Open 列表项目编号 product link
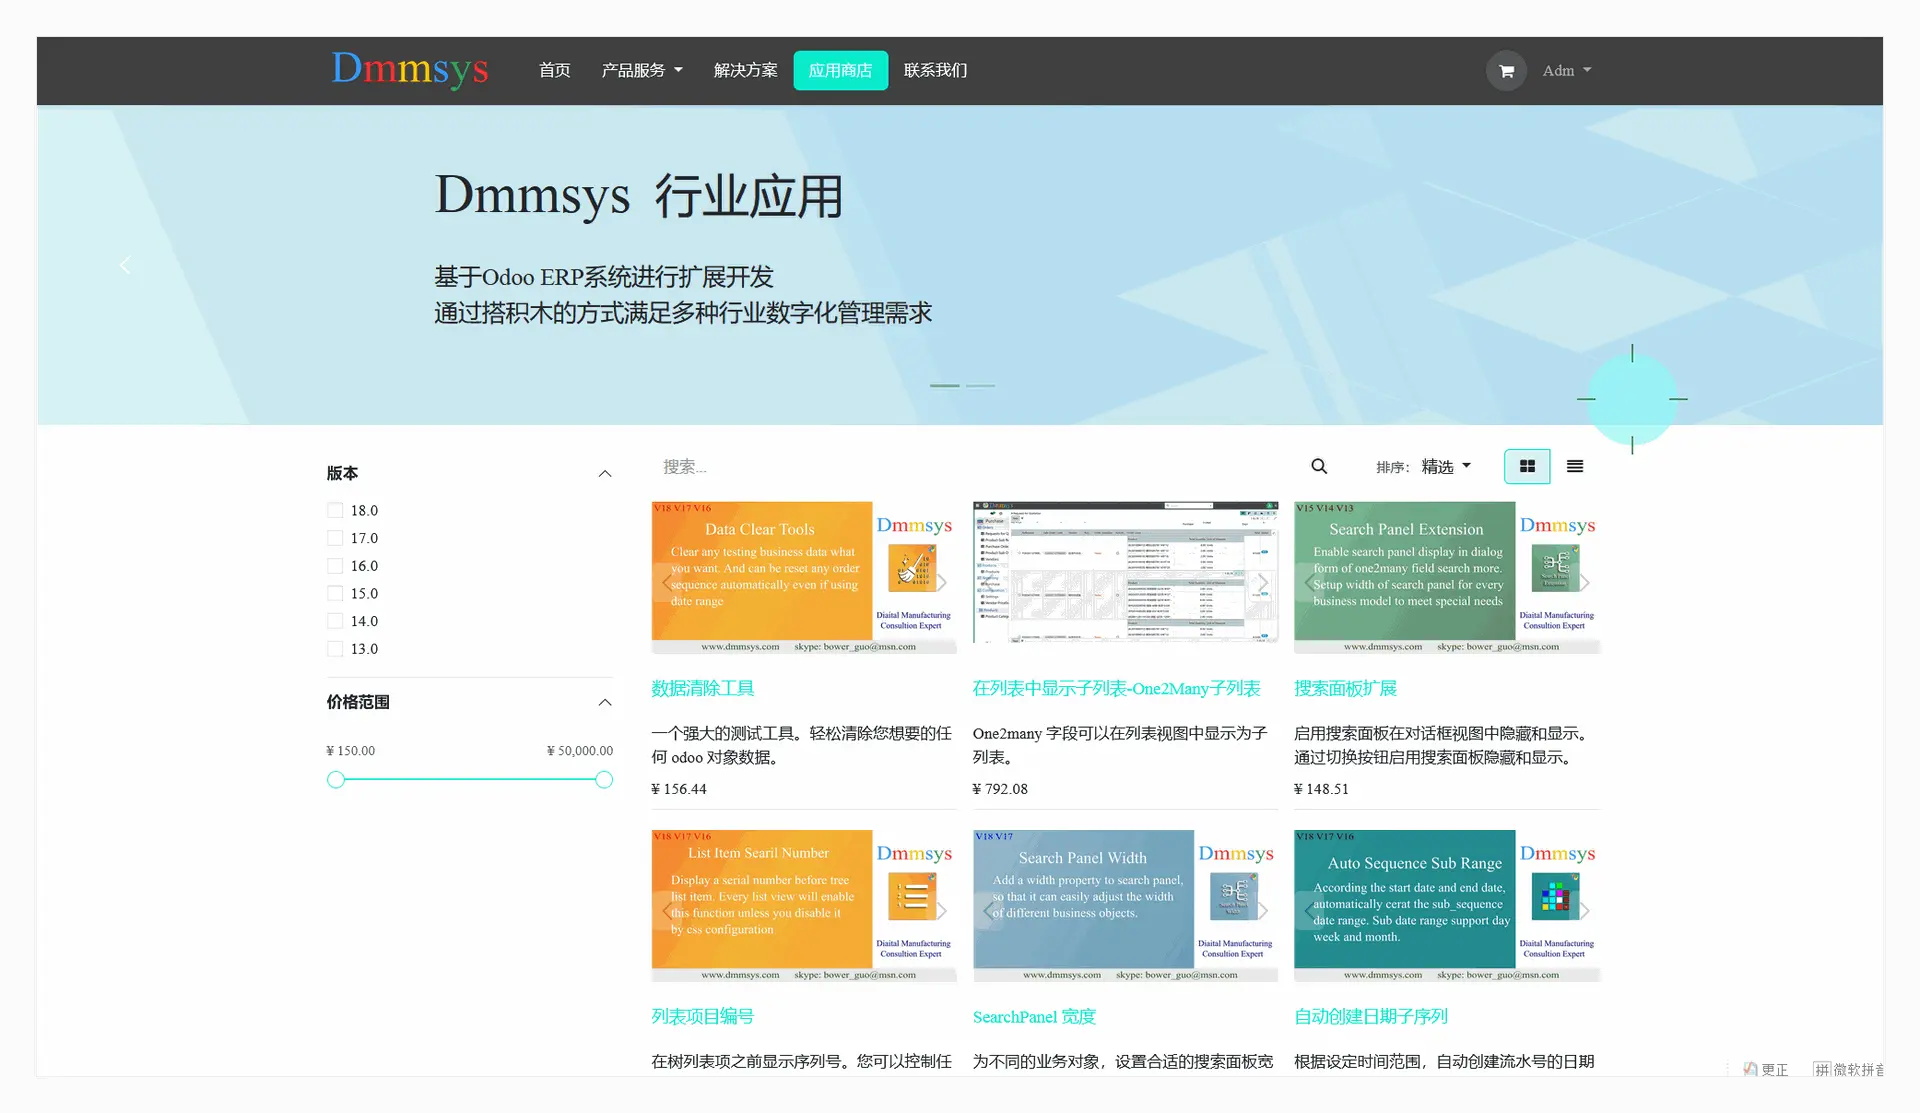The height and width of the screenshot is (1113, 1920). pyautogui.click(x=703, y=1017)
